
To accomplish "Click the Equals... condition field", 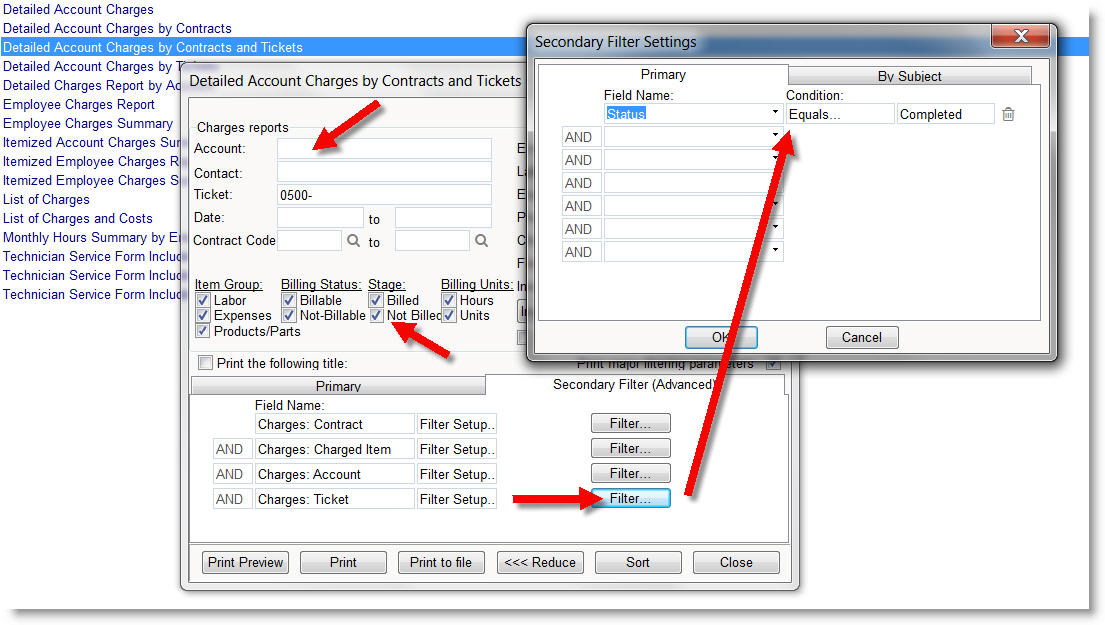I will (839, 114).
